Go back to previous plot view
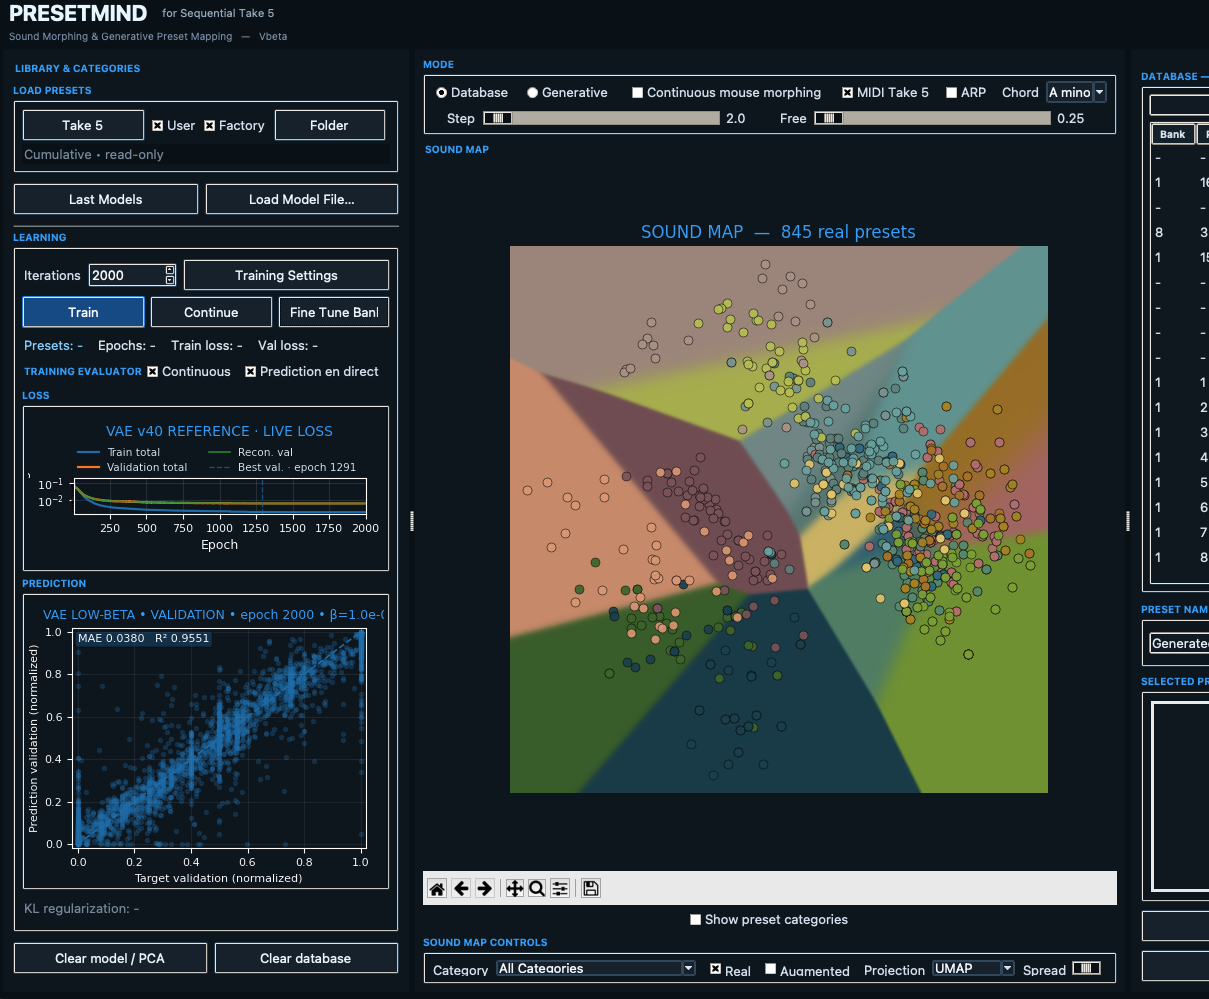 click(461, 888)
